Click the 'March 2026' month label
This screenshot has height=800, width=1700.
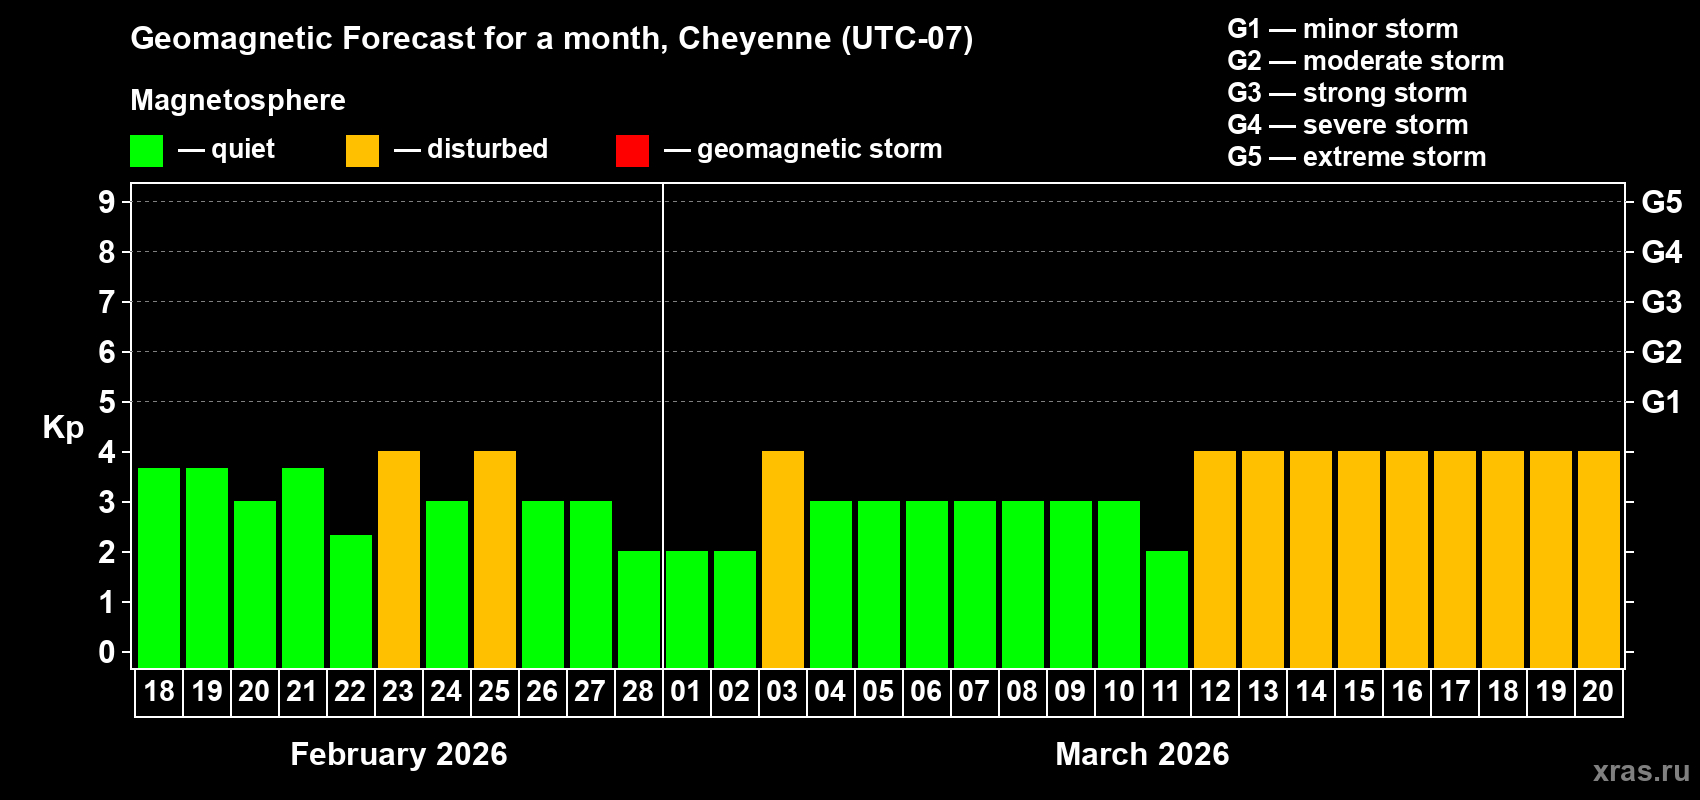tap(1142, 754)
